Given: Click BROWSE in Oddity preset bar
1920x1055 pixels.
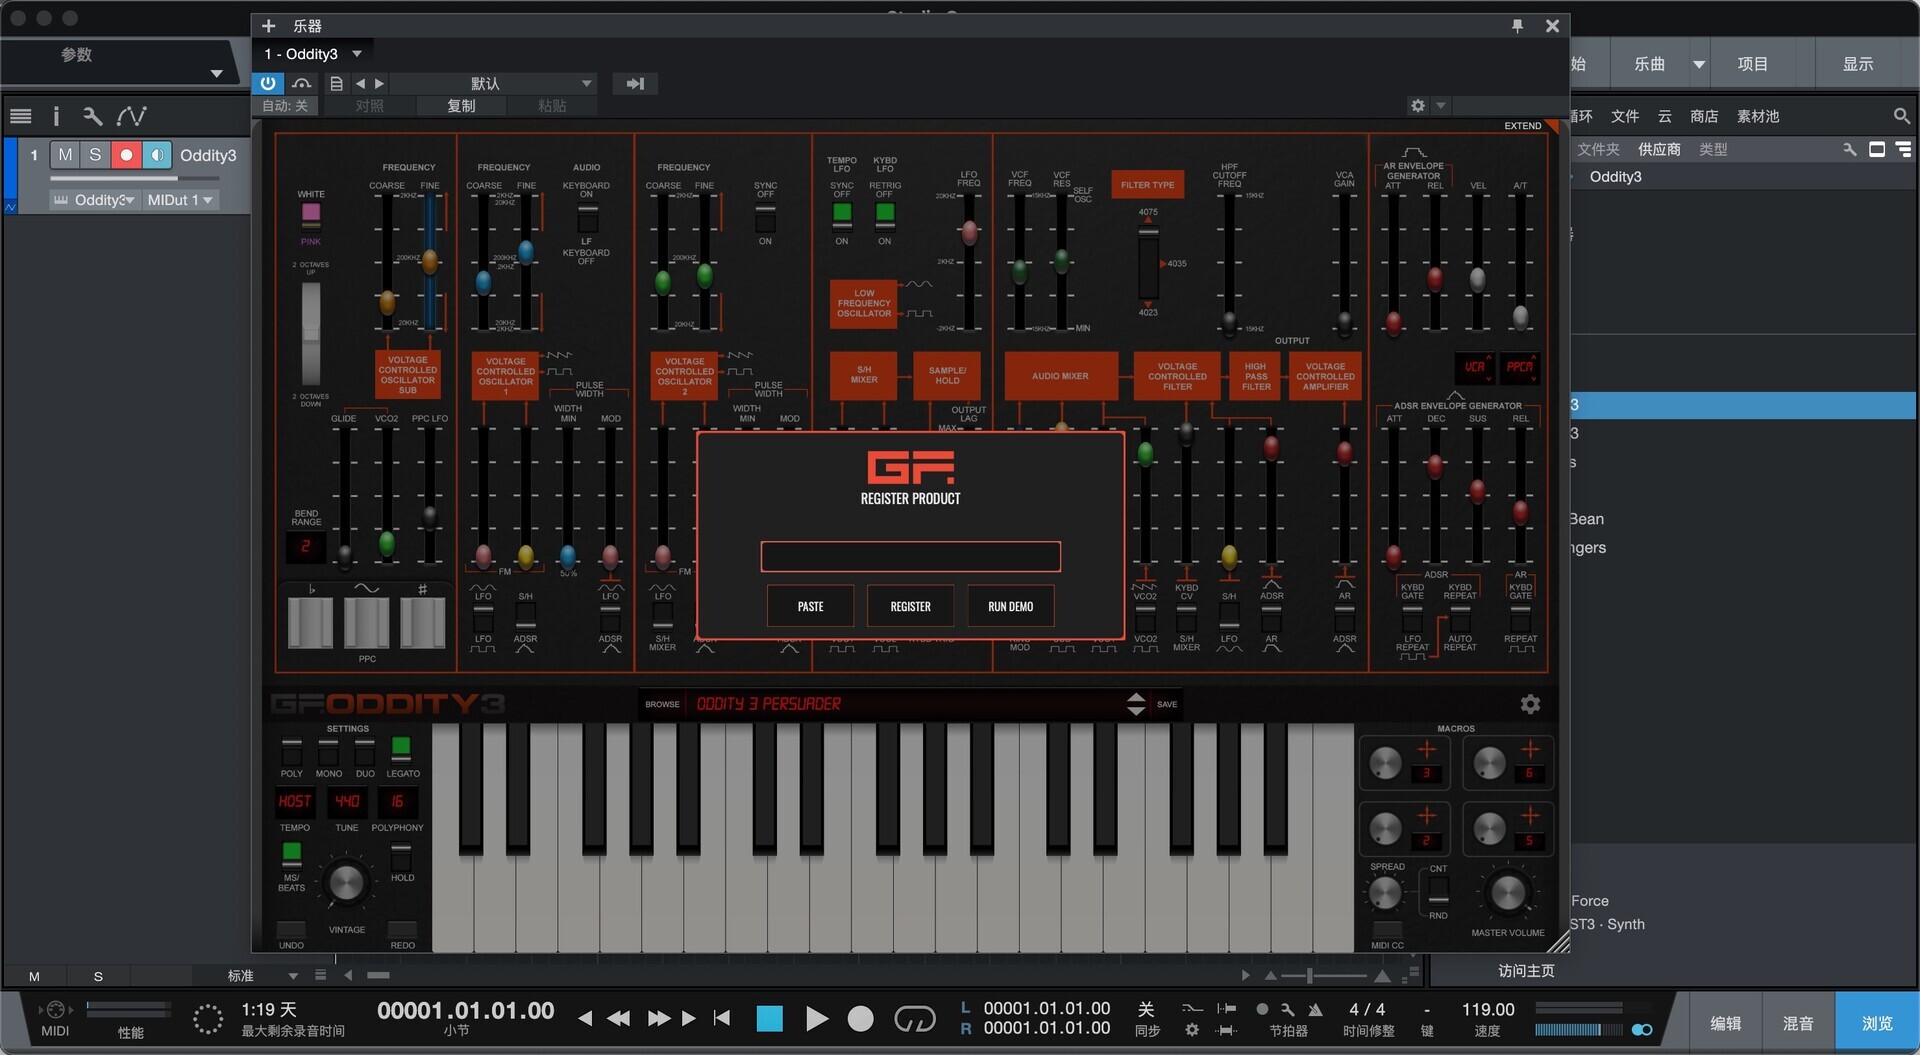Looking at the screenshot, I should point(662,704).
